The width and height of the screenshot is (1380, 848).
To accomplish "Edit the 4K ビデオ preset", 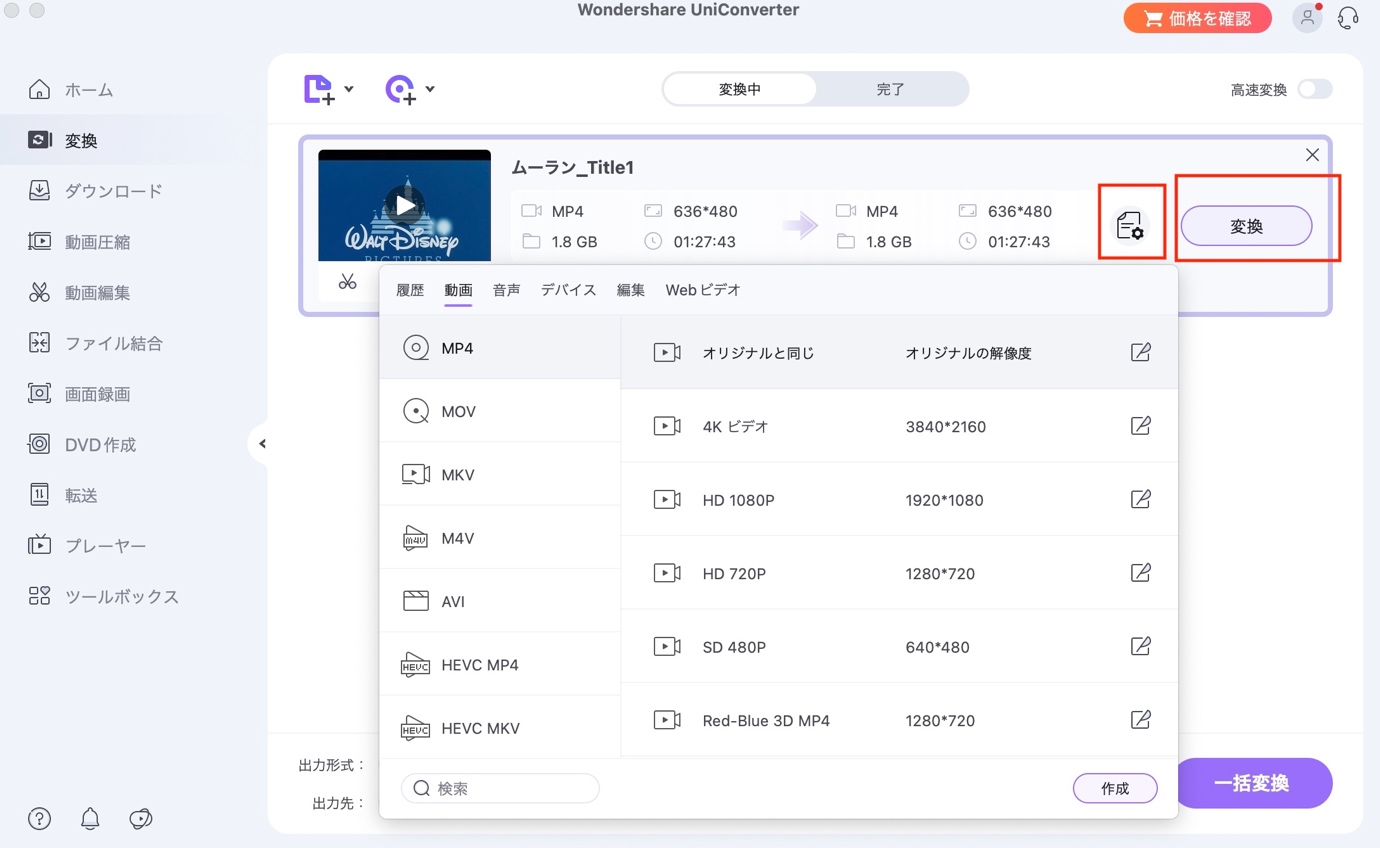I will tap(1140, 426).
